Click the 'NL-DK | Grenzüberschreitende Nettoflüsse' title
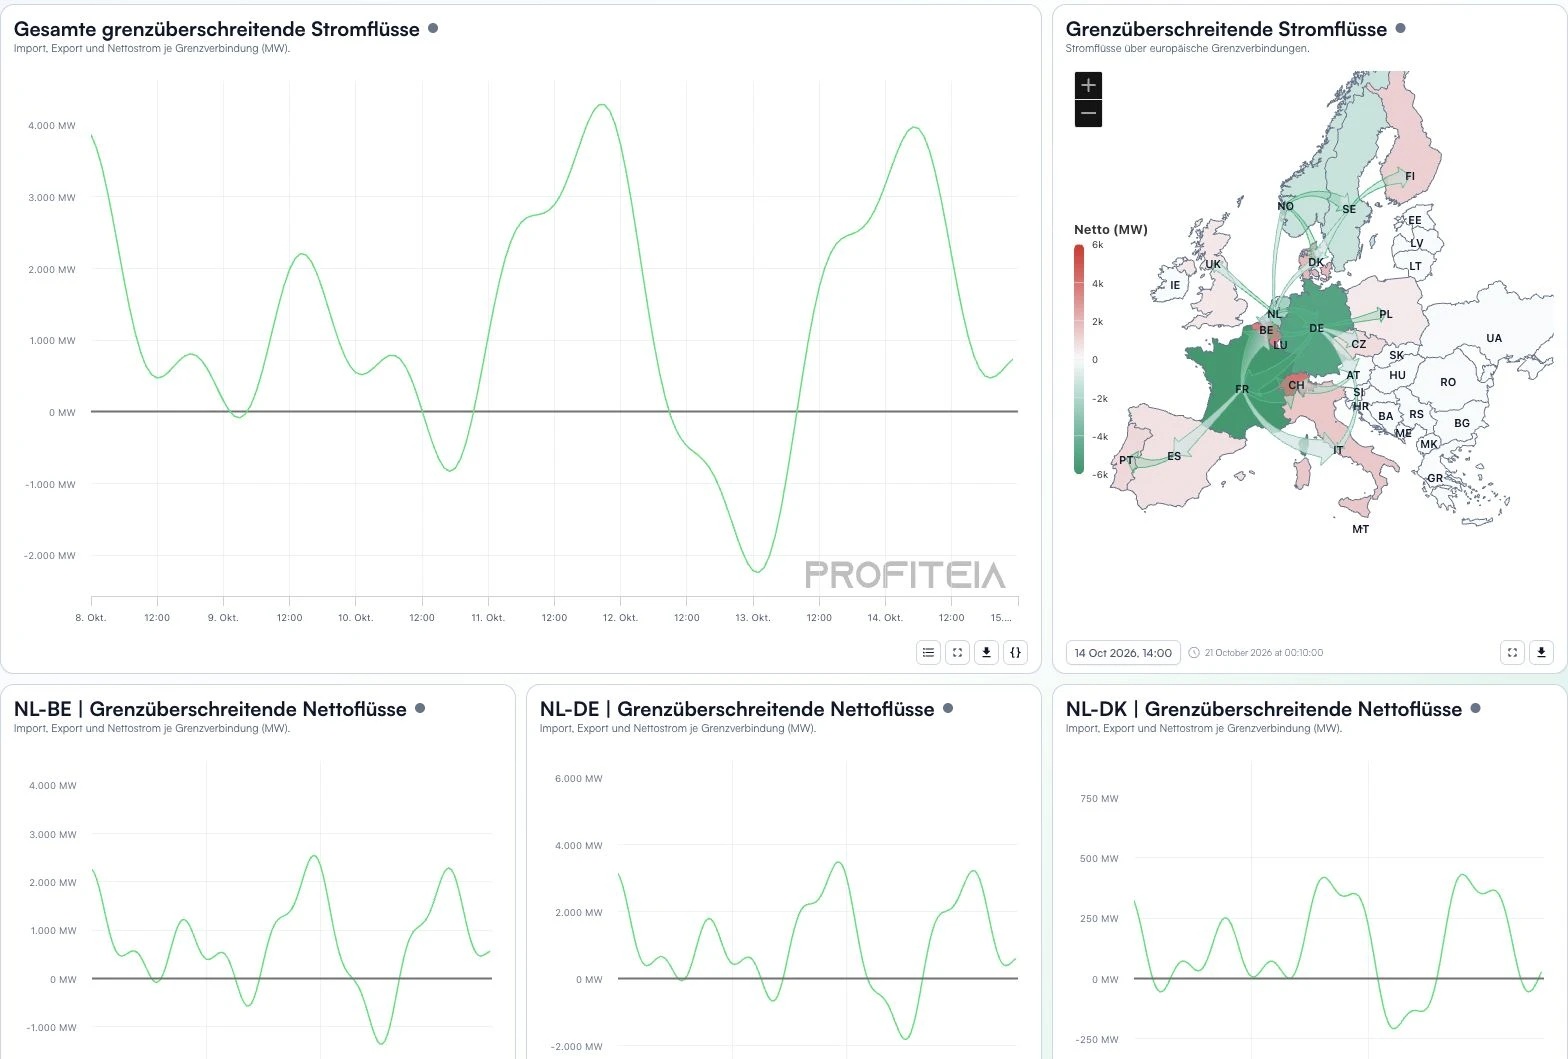The width and height of the screenshot is (1568, 1059). [1264, 709]
